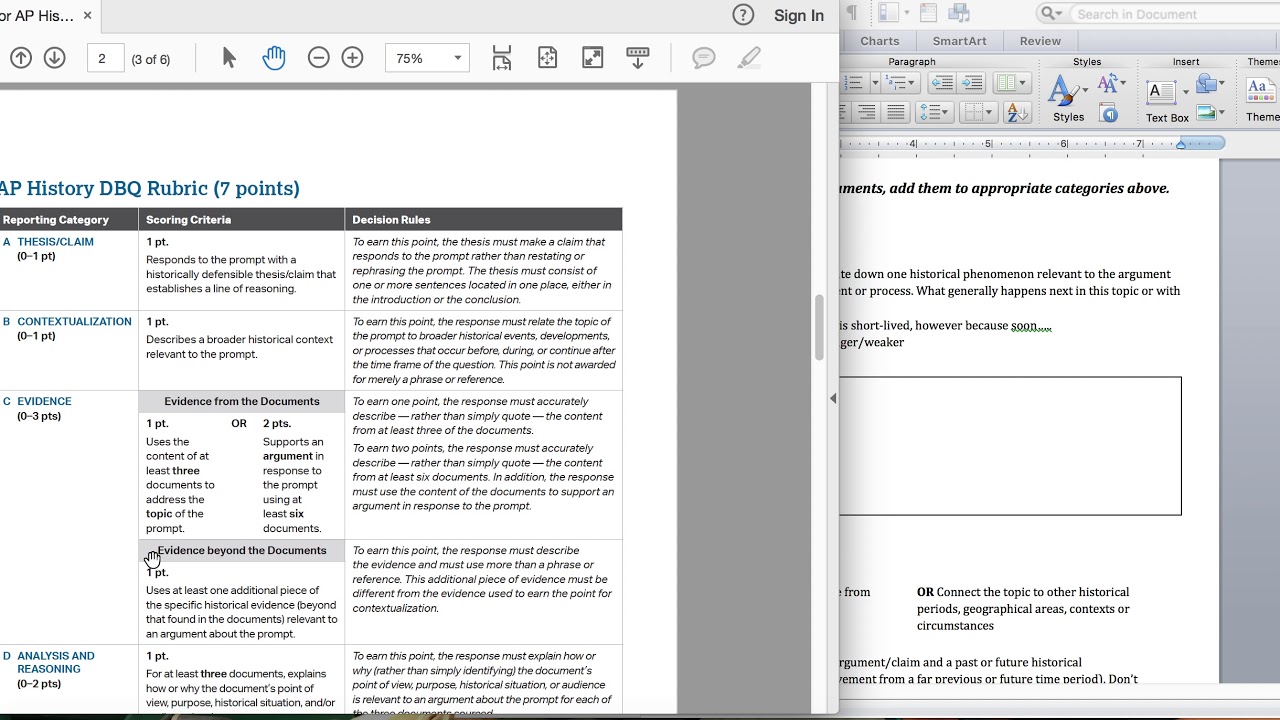Click the 'Decision Rules' column header
The height and width of the screenshot is (720, 1280).
point(391,219)
